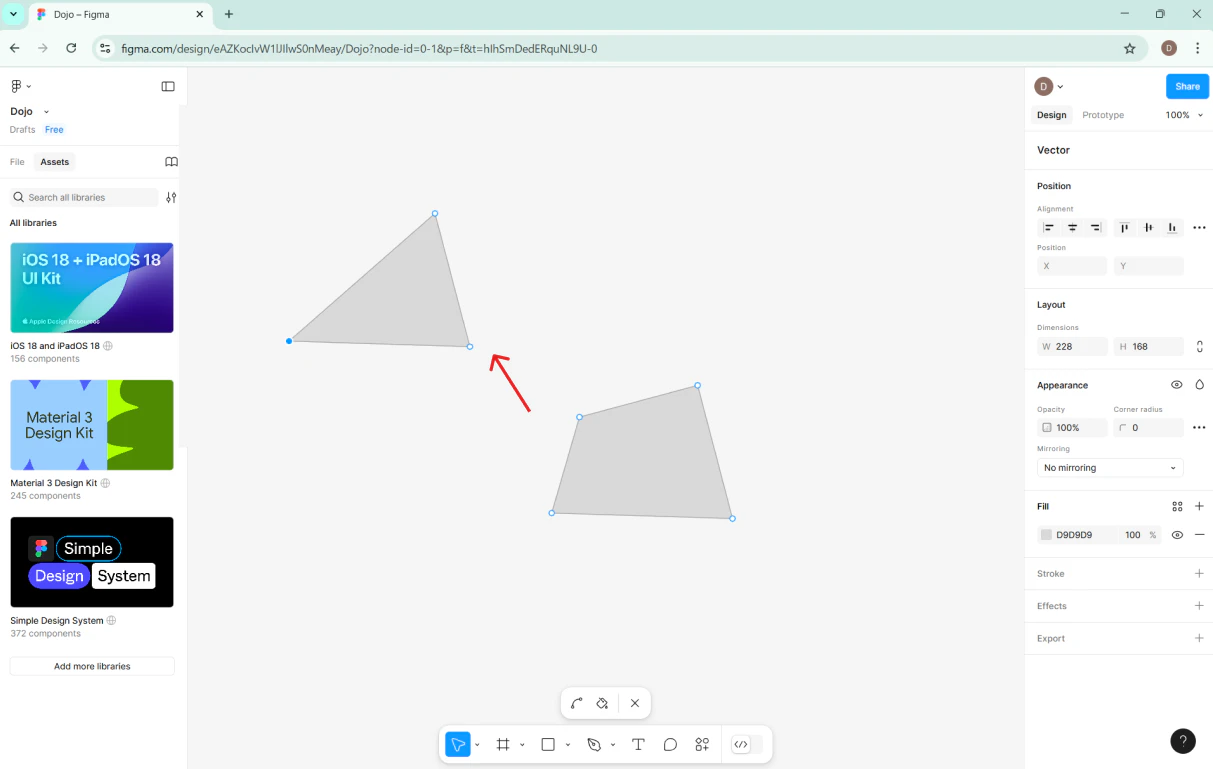
Task: Select the Bend tool
Action: [577, 703]
